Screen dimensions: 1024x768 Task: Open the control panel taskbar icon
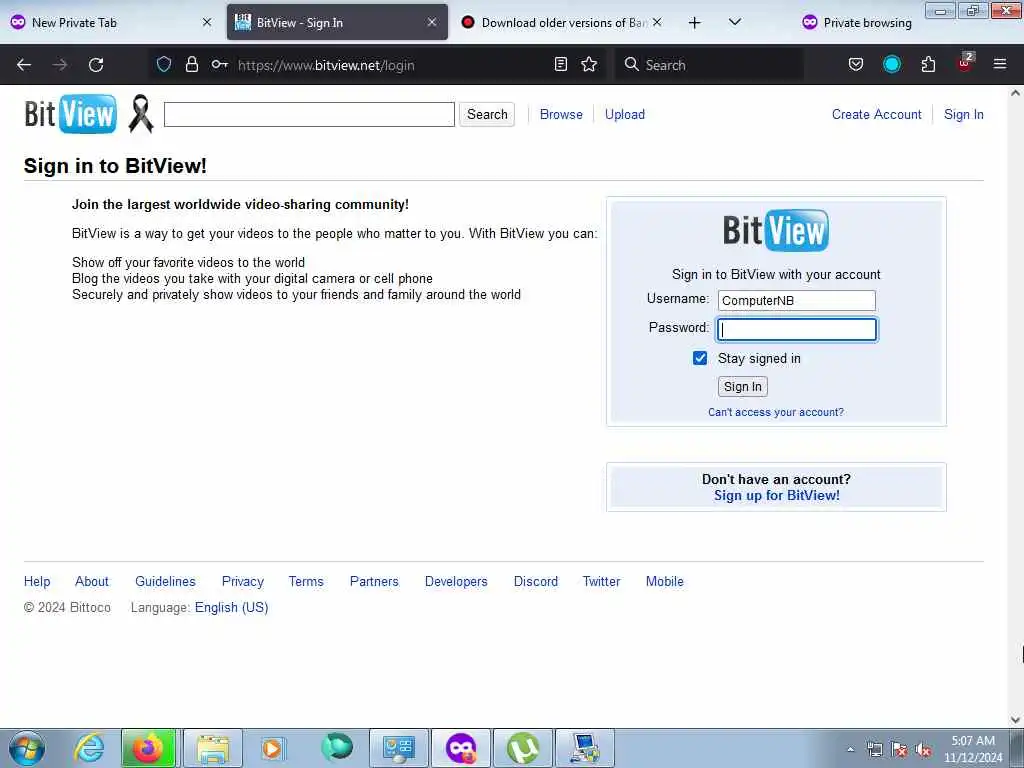399,748
